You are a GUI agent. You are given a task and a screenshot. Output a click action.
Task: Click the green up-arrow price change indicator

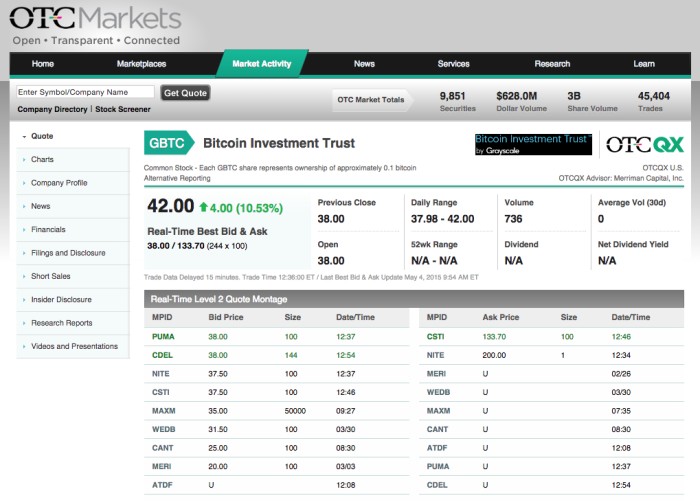click(204, 207)
